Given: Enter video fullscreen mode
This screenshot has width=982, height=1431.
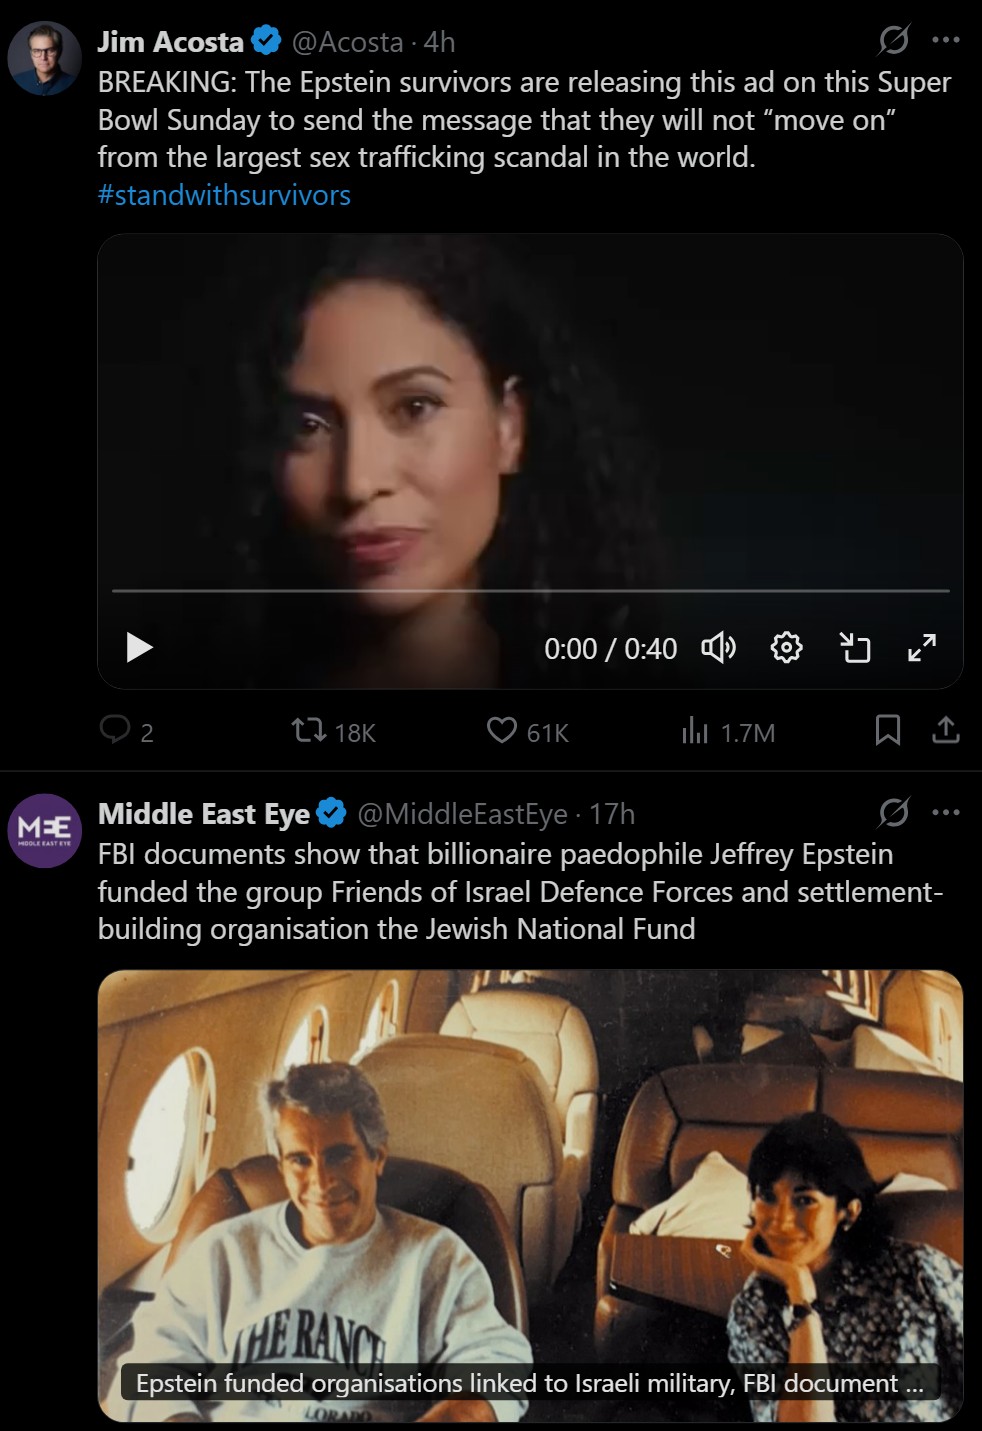Looking at the screenshot, I should coord(922,648).
